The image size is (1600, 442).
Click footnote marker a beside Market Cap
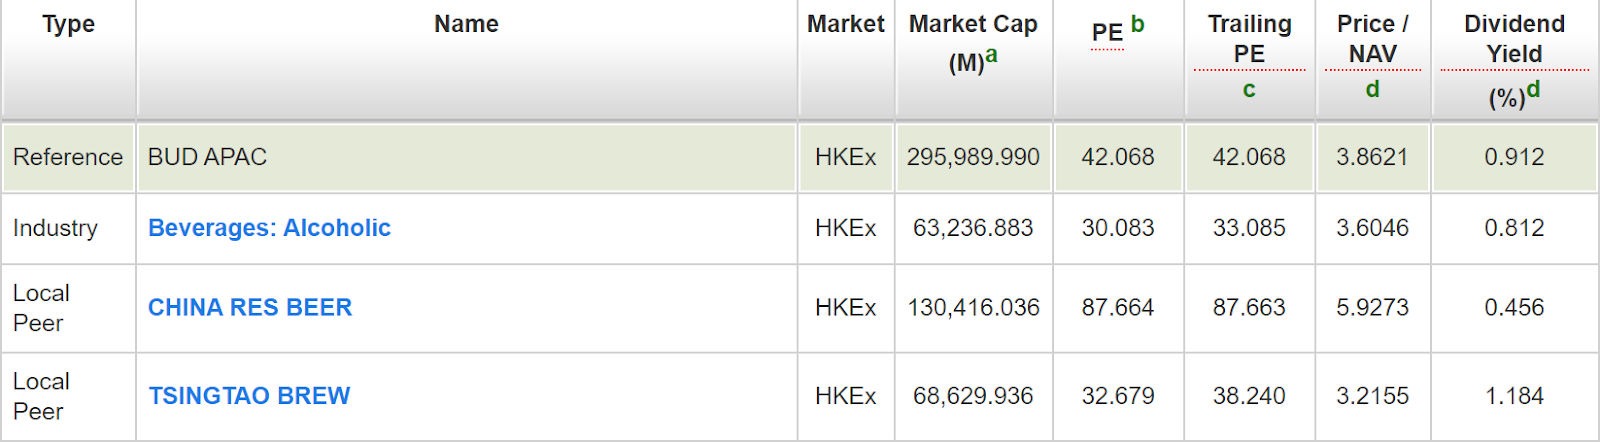(991, 55)
